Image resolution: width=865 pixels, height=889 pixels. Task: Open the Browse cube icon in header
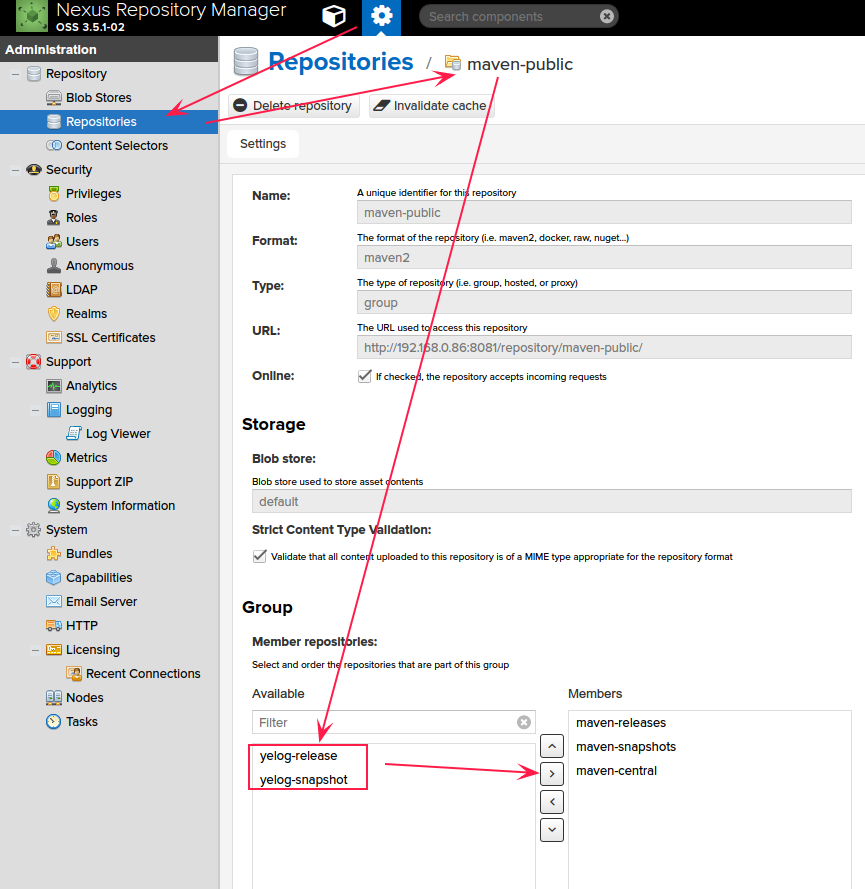tap(333, 16)
